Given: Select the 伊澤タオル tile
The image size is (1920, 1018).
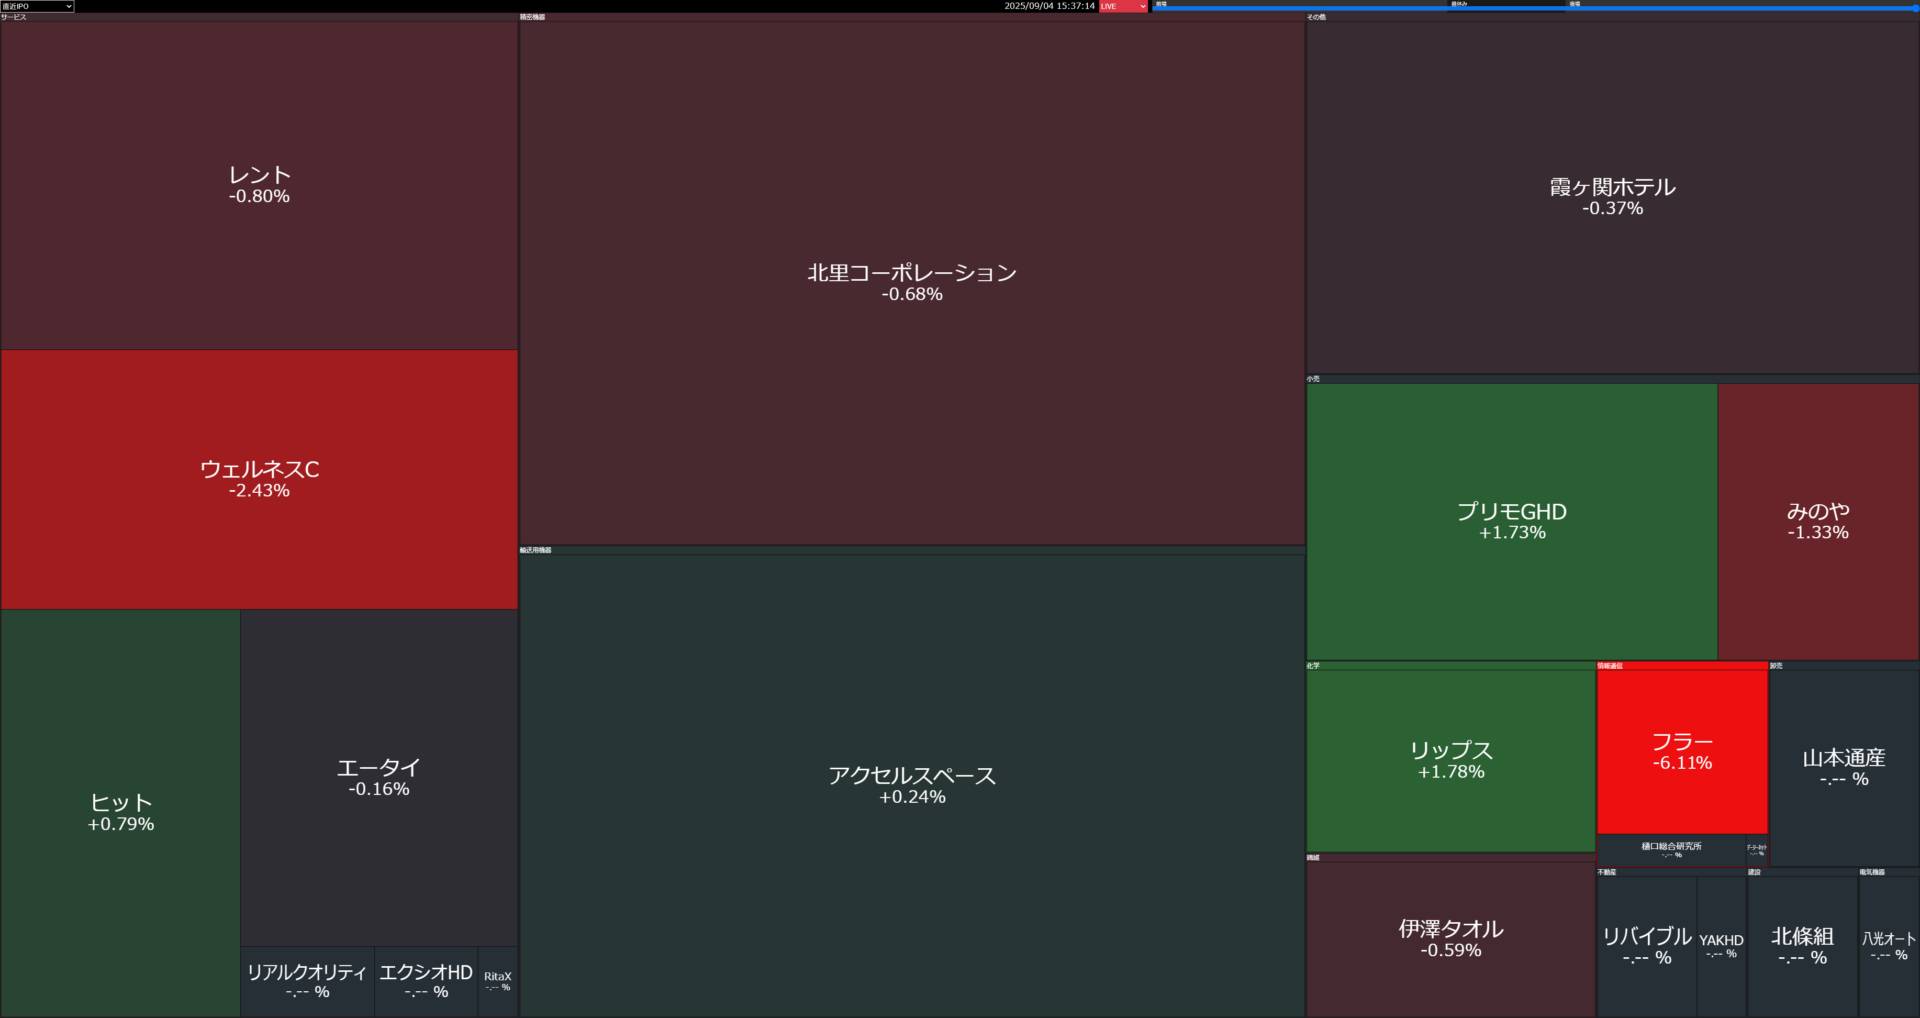Looking at the screenshot, I should click(1451, 939).
